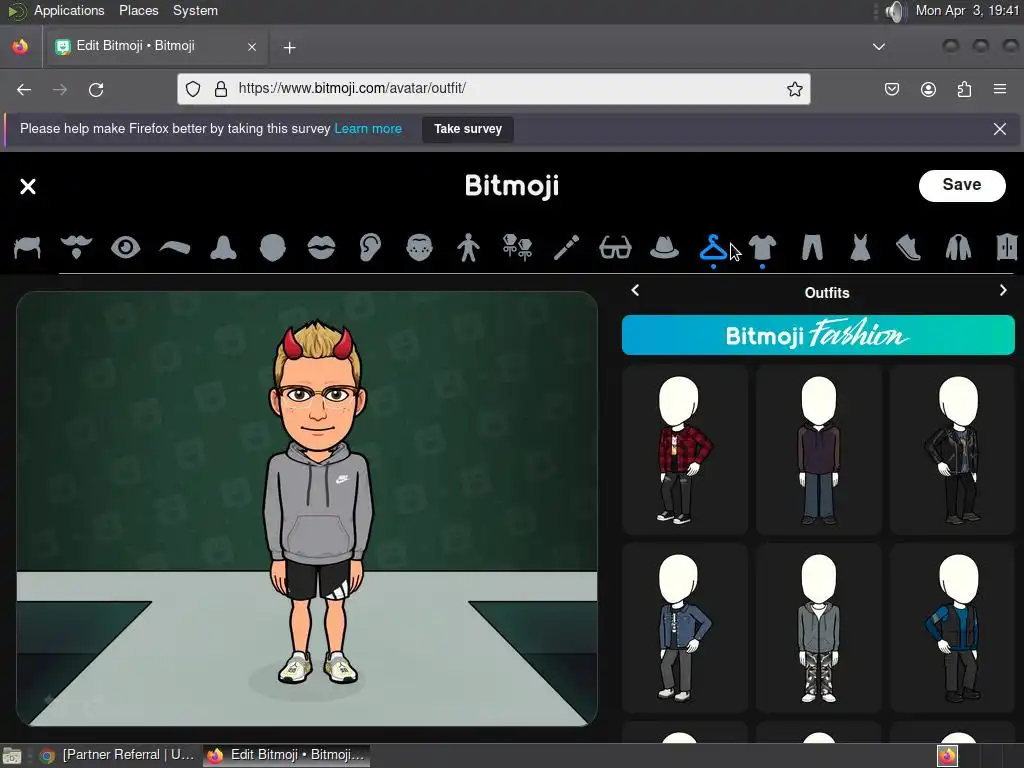
Task: Go to previous category with left chevron
Action: pyautogui.click(x=635, y=291)
